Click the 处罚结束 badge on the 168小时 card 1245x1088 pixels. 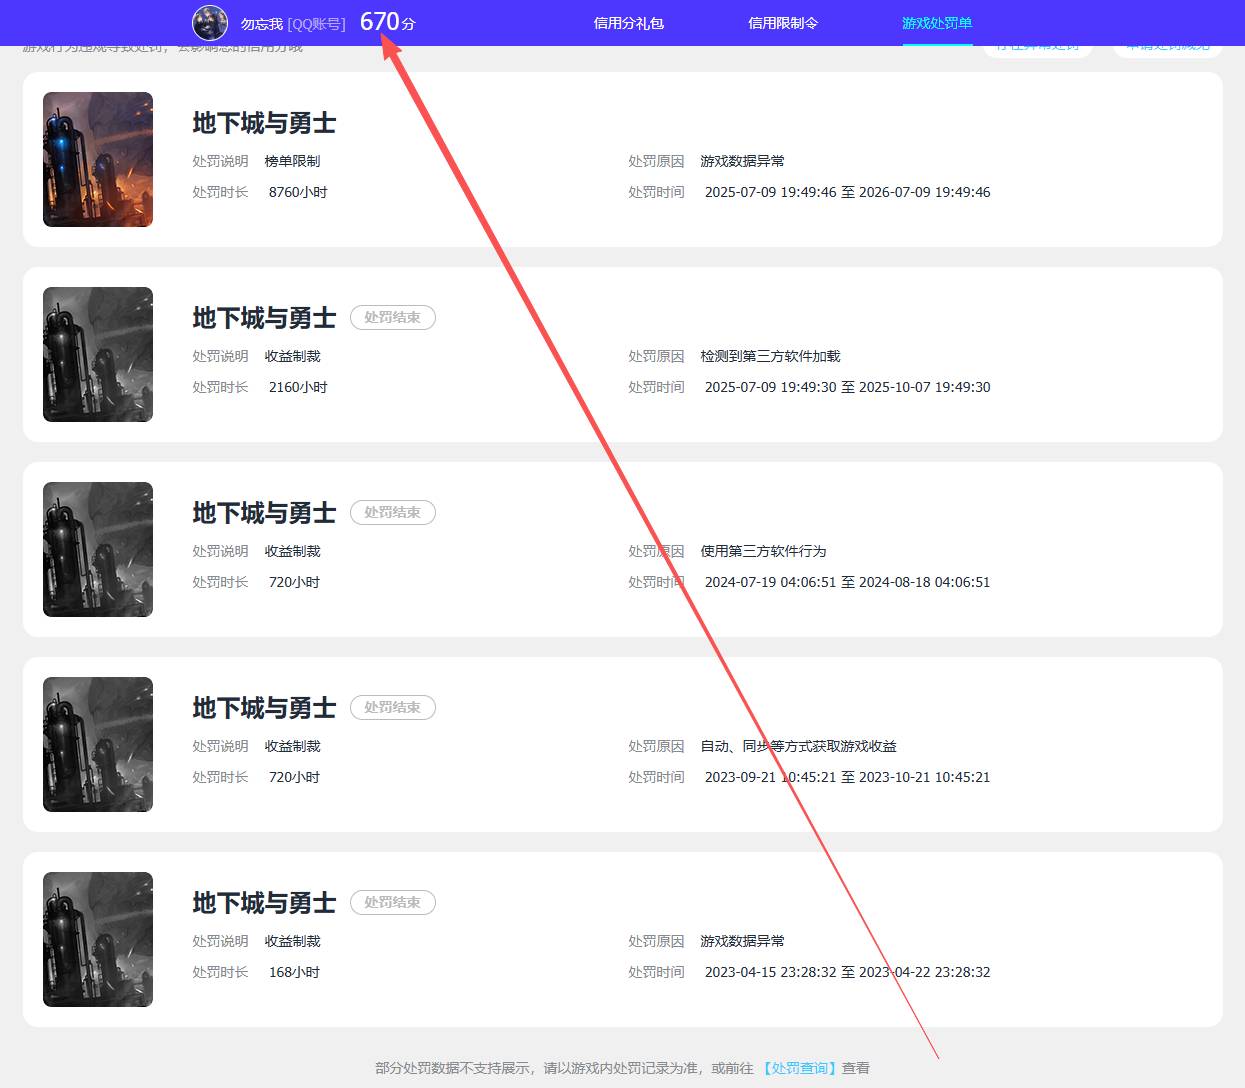[x=393, y=902]
